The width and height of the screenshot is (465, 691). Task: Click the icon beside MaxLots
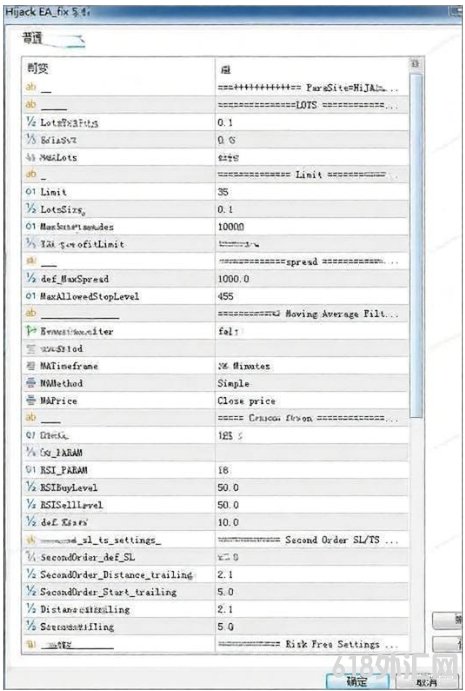tap(30, 157)
